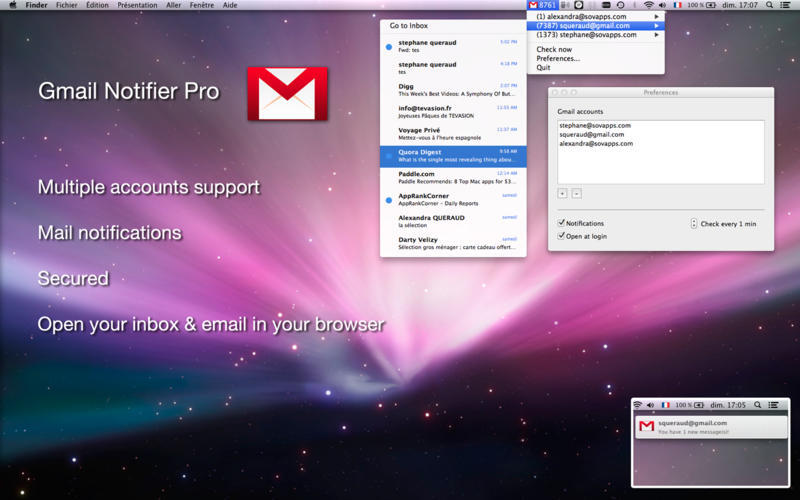This screenshot has height=500, width=800.
Task: Click the rounded square icon right of the 8761 counter
Action: (x=579, y=5)
